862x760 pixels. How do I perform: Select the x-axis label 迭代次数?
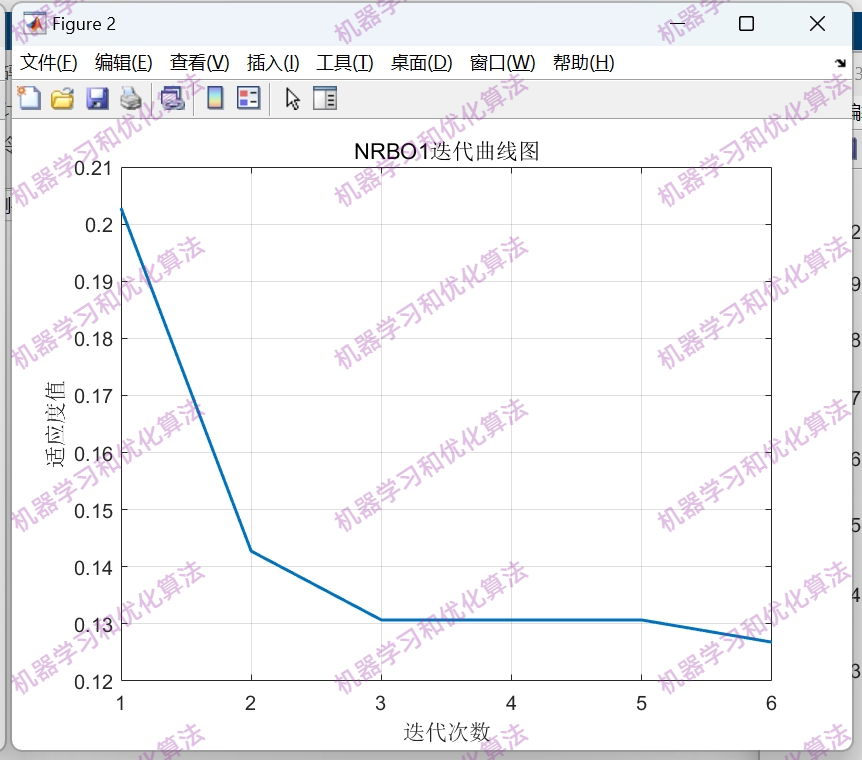point(446,732)
